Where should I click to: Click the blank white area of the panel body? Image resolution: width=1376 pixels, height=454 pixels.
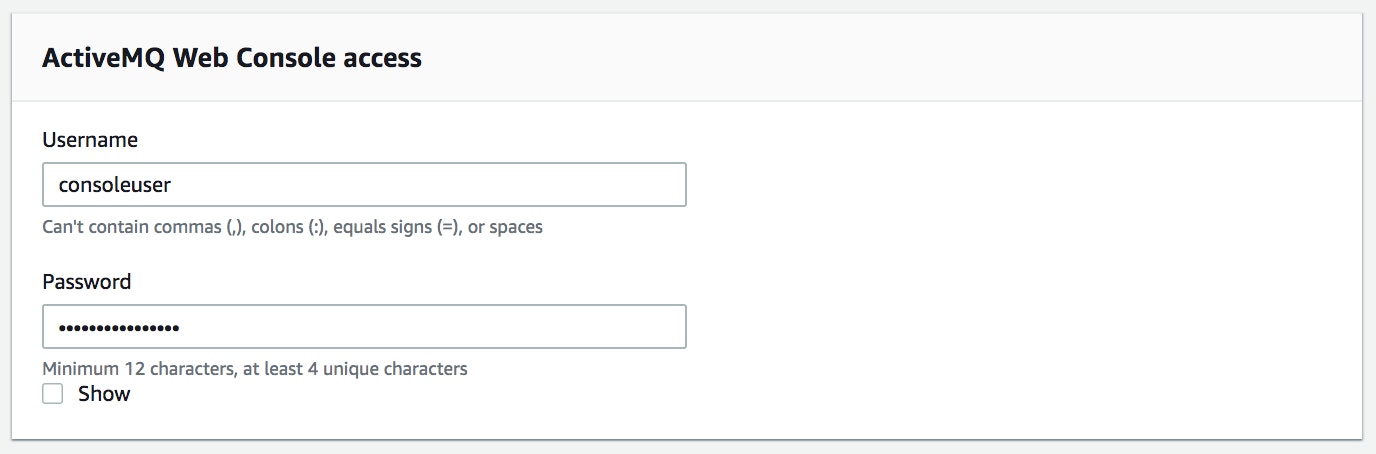pyautogui.click(x=1020, y=270)
